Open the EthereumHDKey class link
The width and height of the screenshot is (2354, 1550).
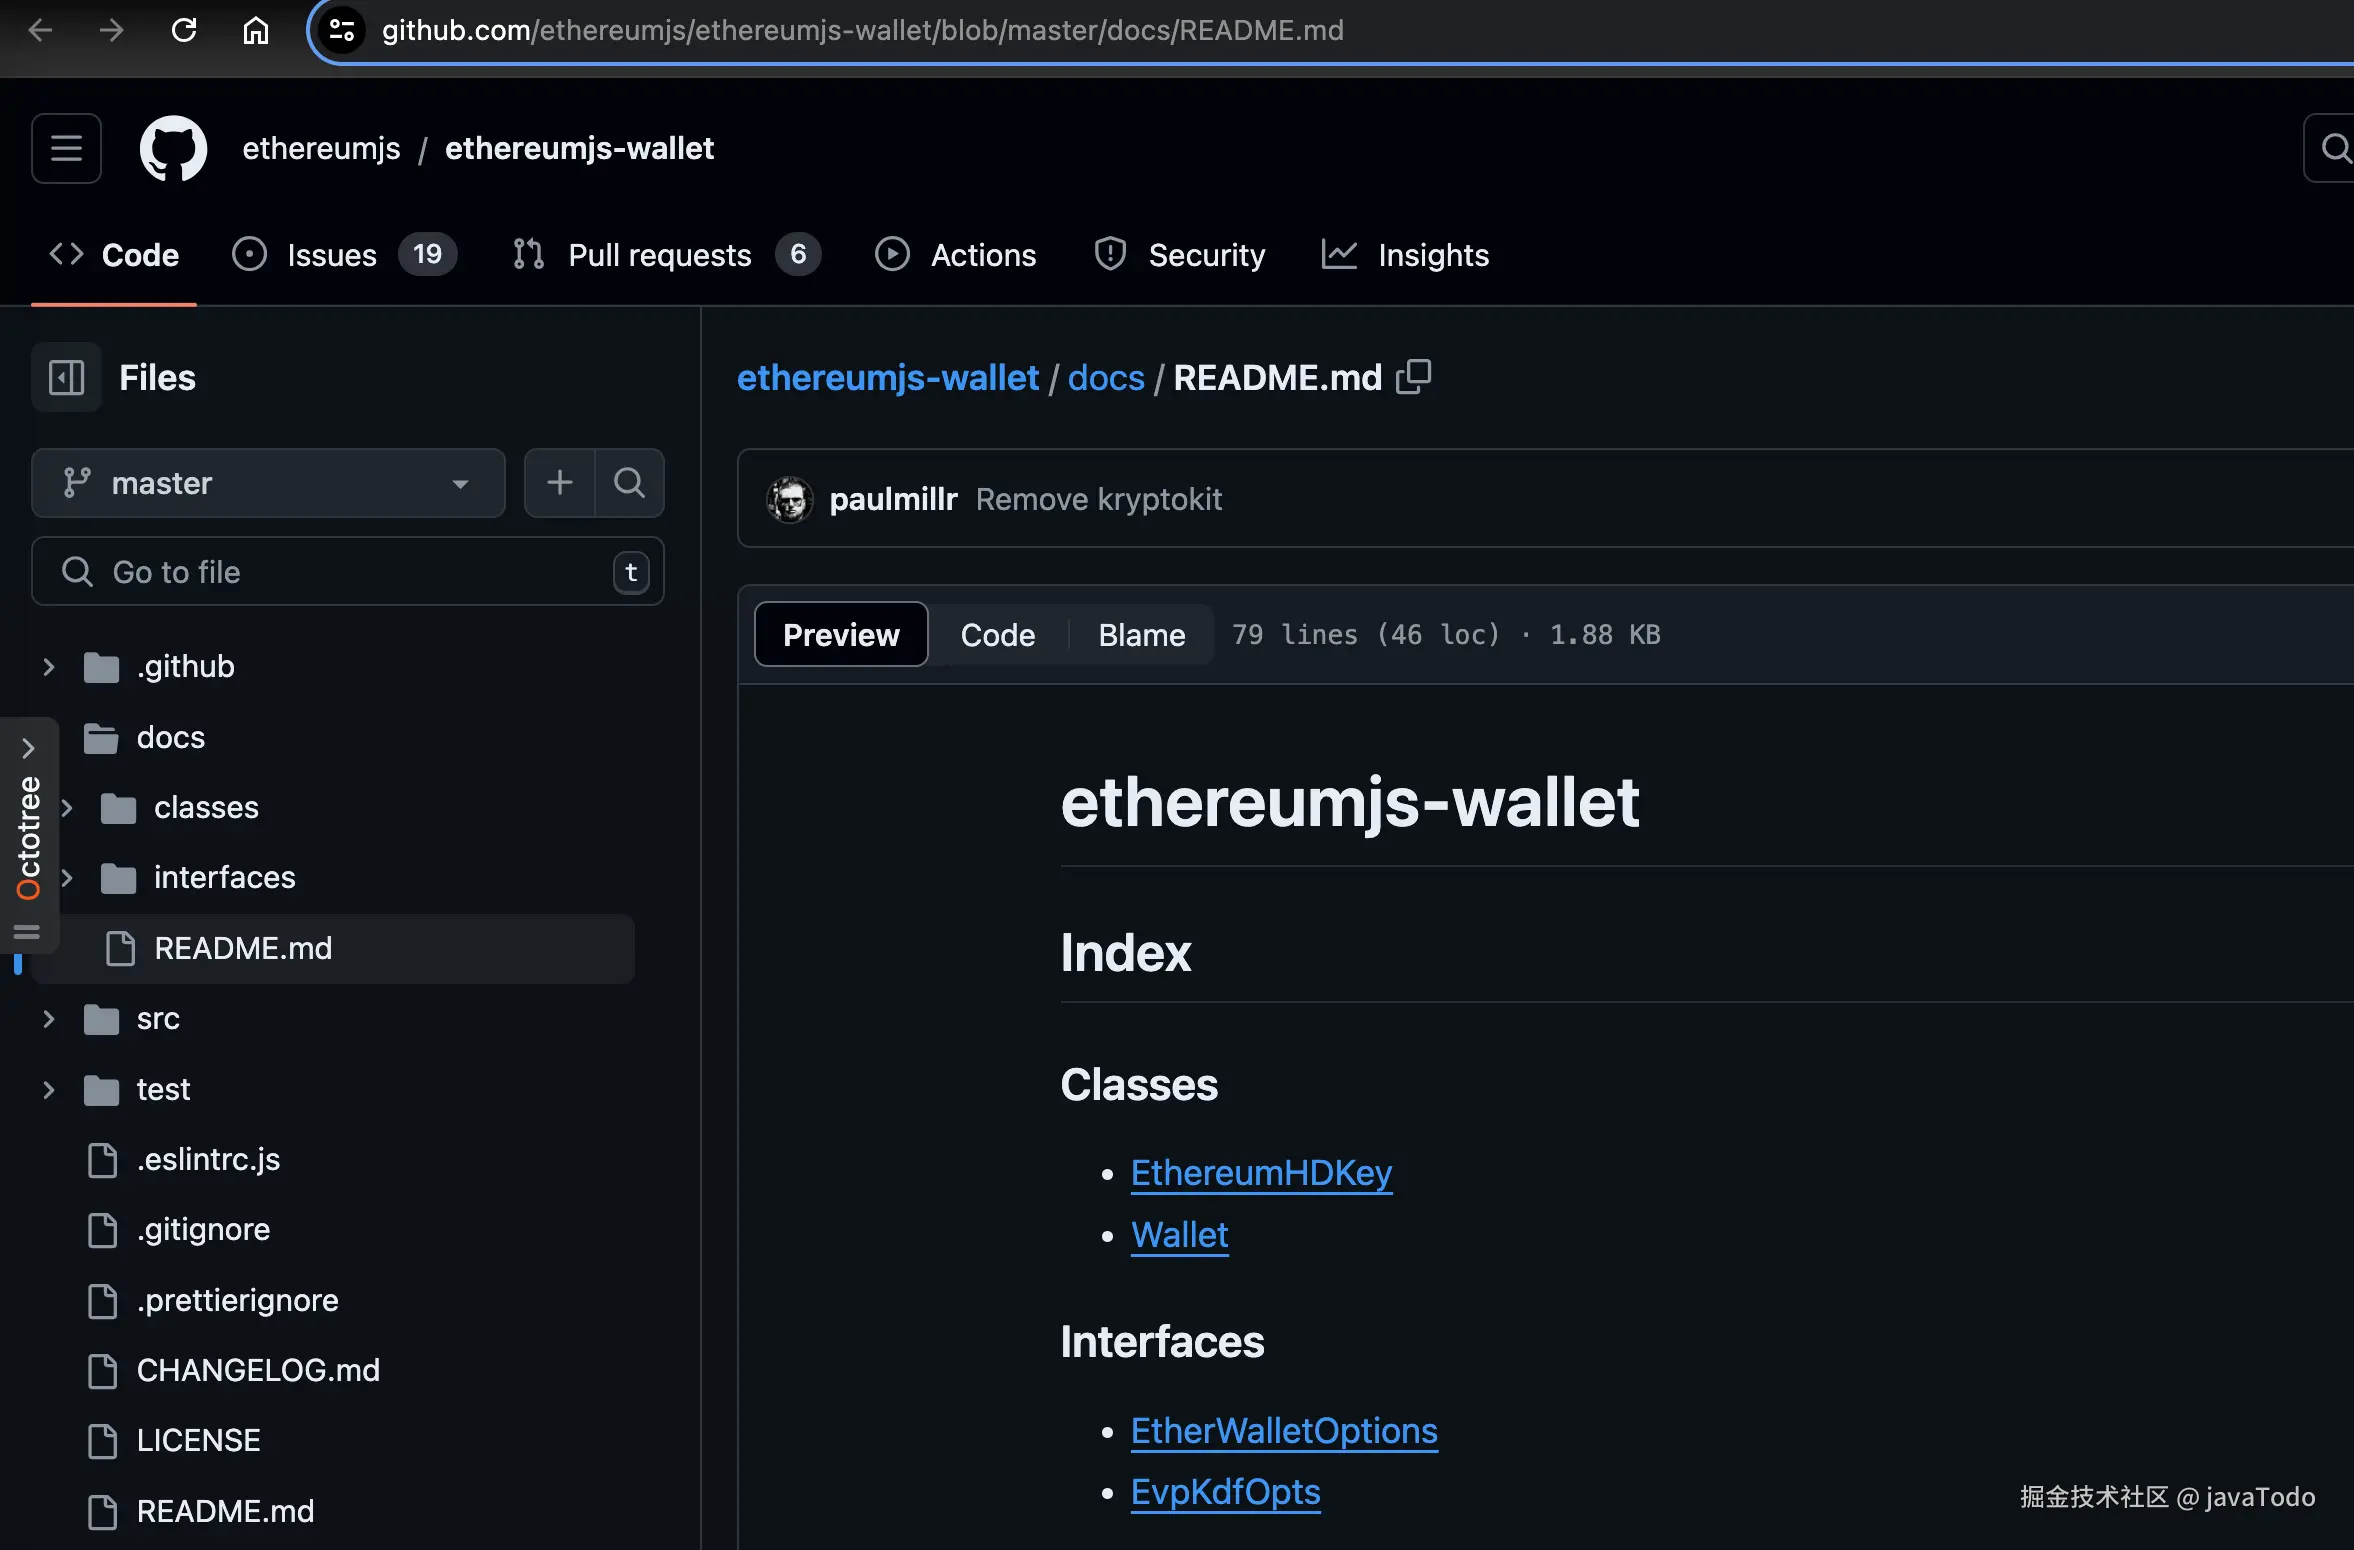pyautogui.click(x=1261, y=1173)
